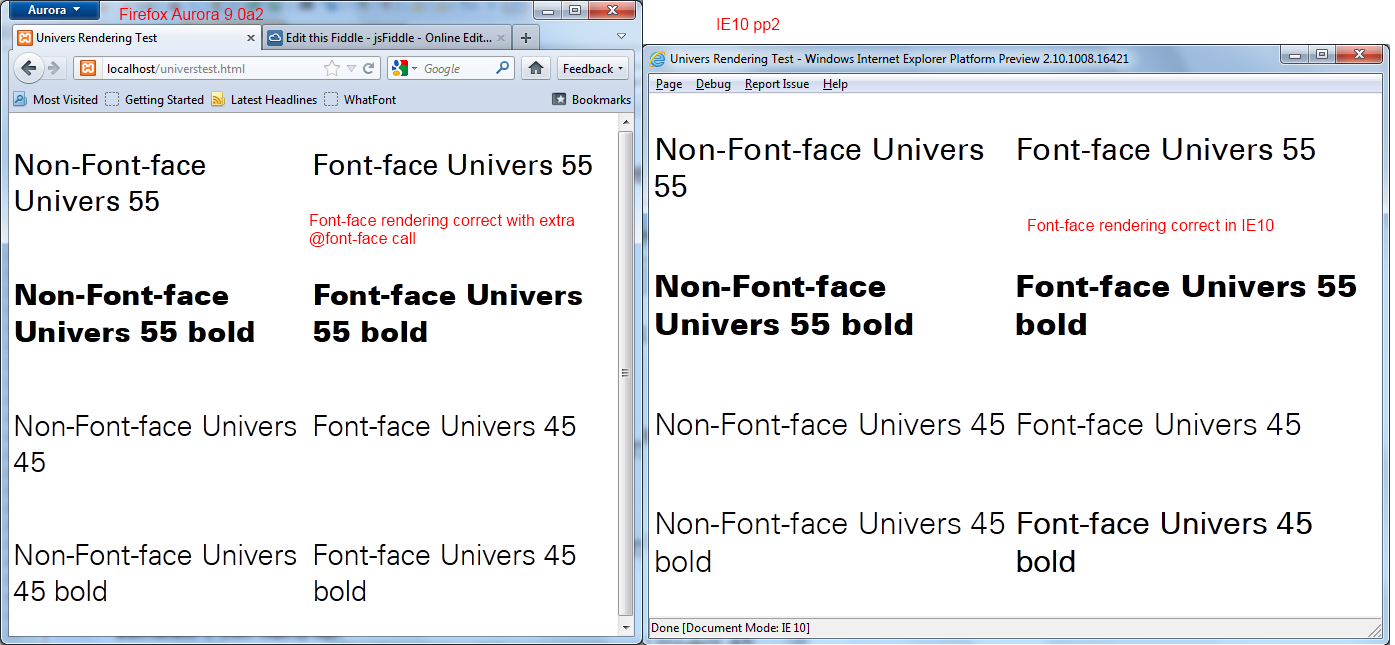Click the Firefox vertical scrollbar down arrow
Screen dimensions: 1395x645
626,627
